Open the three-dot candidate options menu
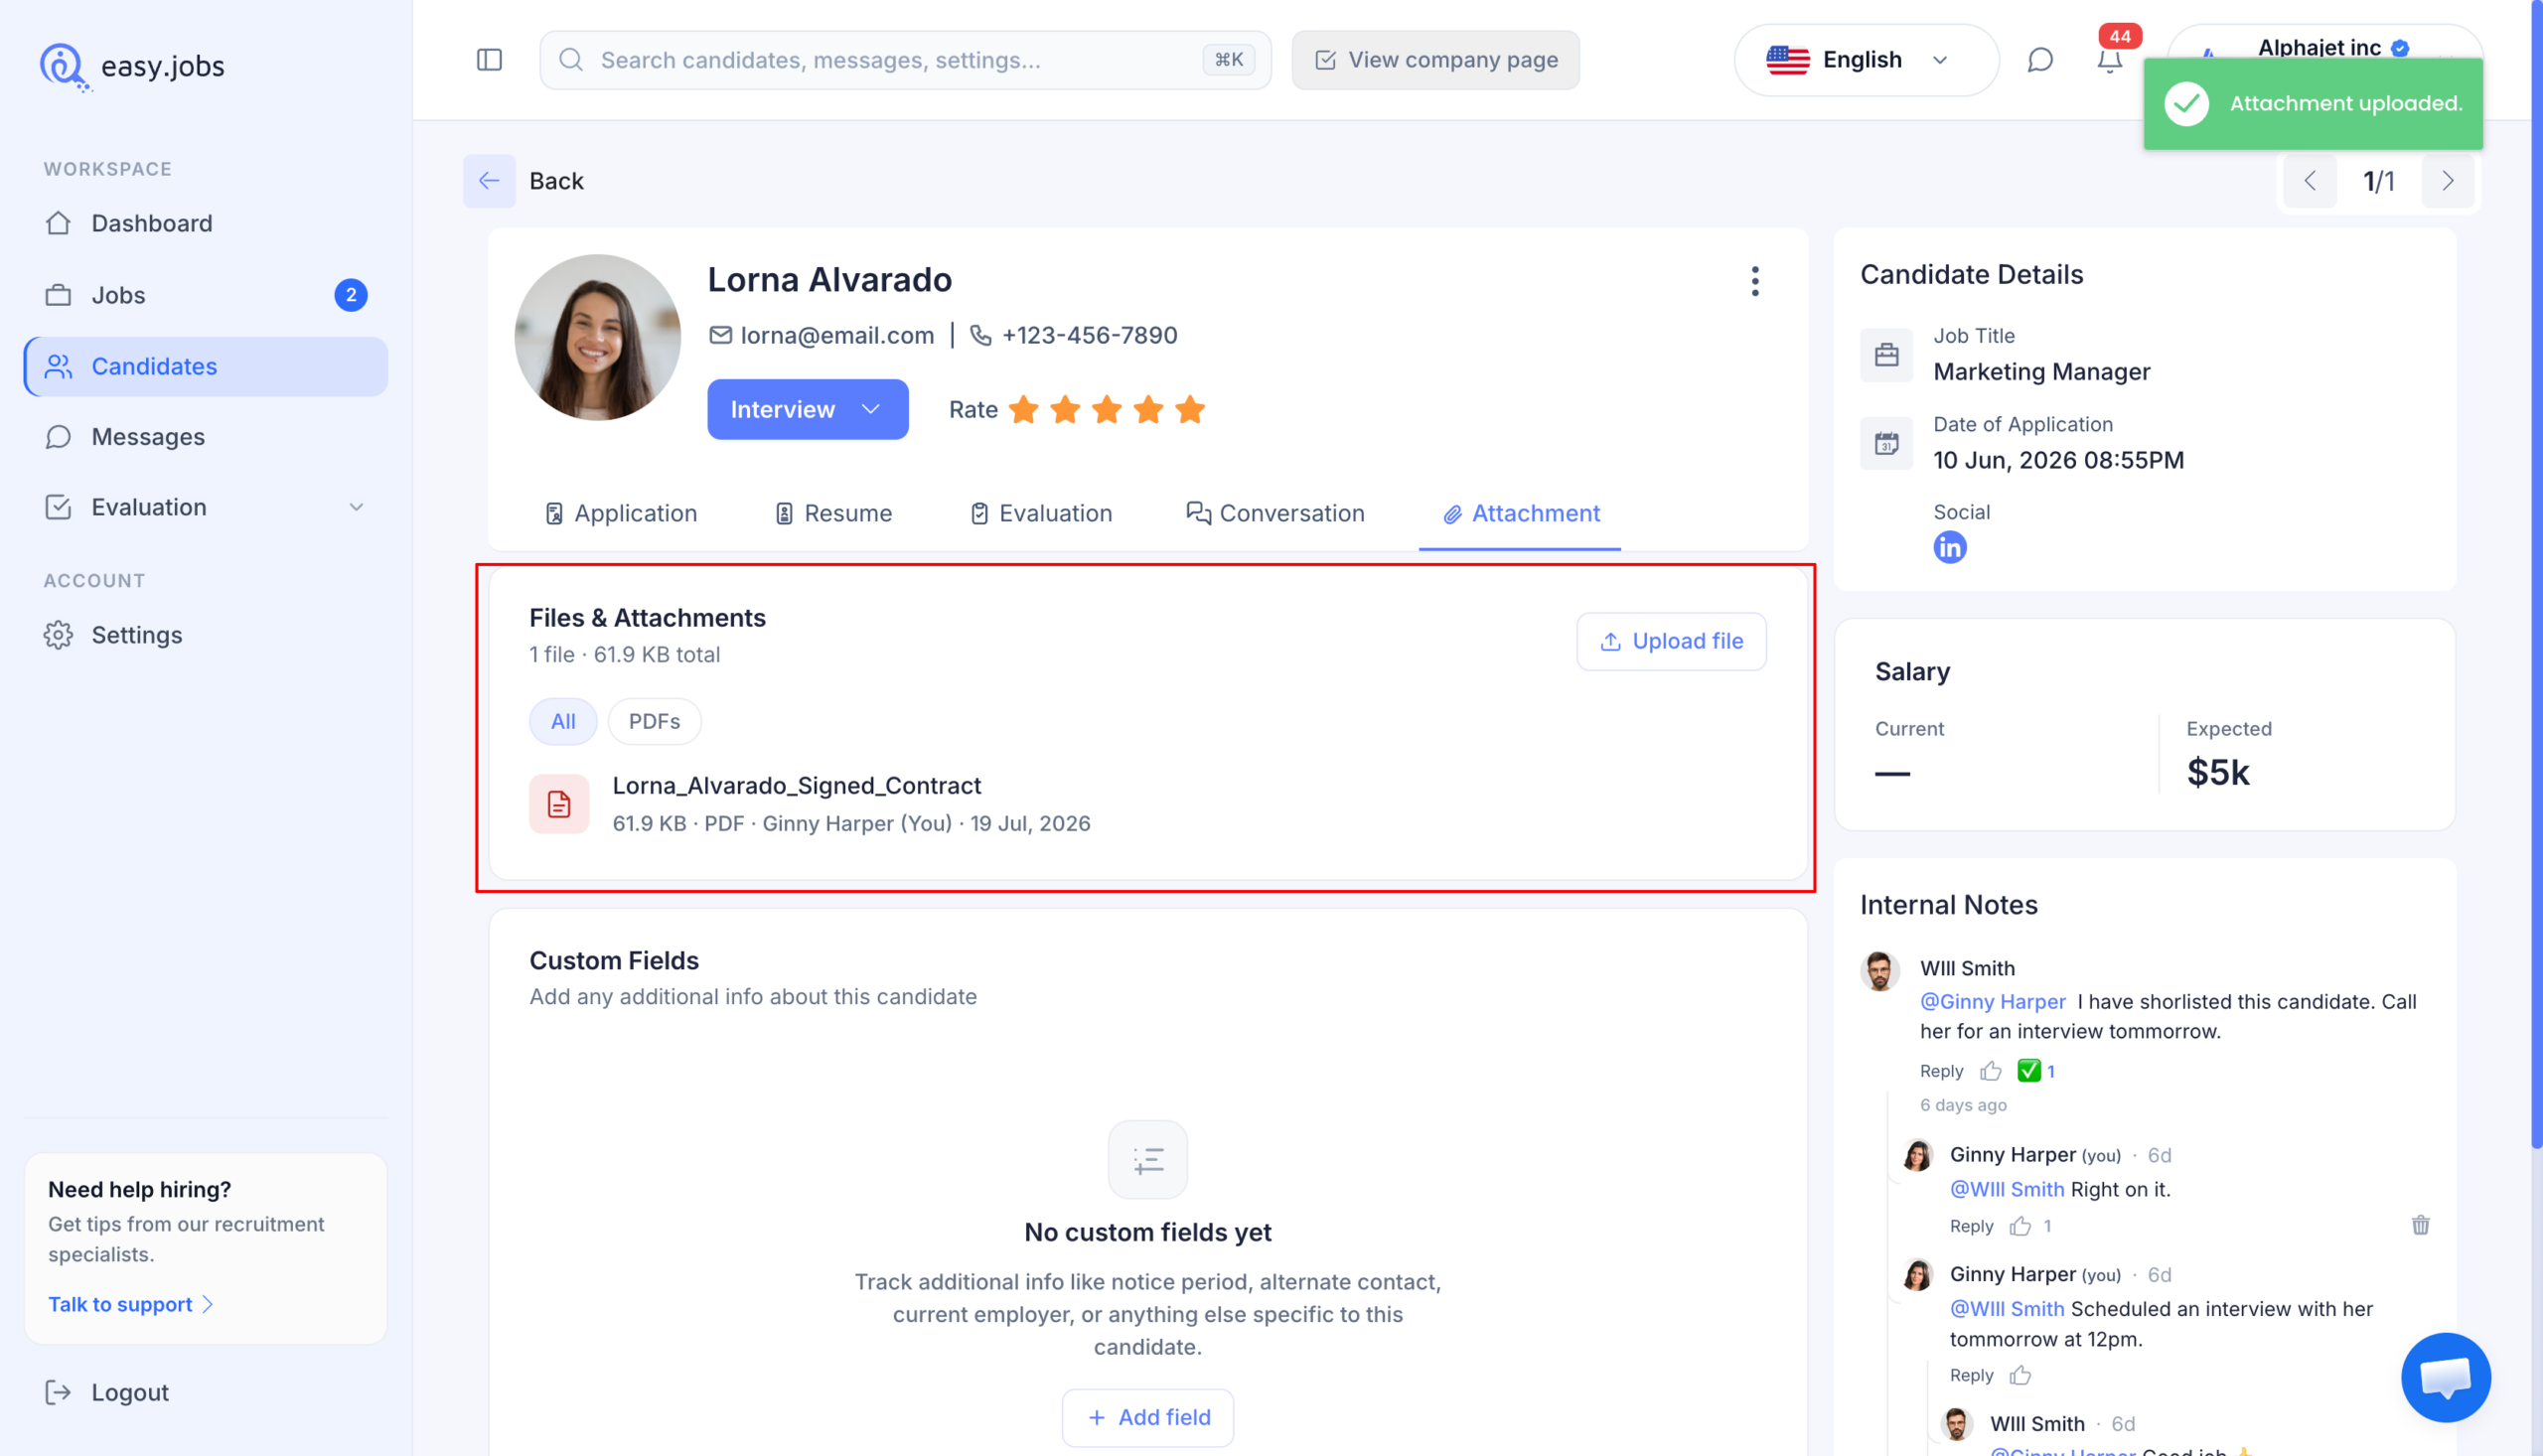Image resolution: width=2543 pixels, height=1456 pixels. click(x=1755, y=281)
